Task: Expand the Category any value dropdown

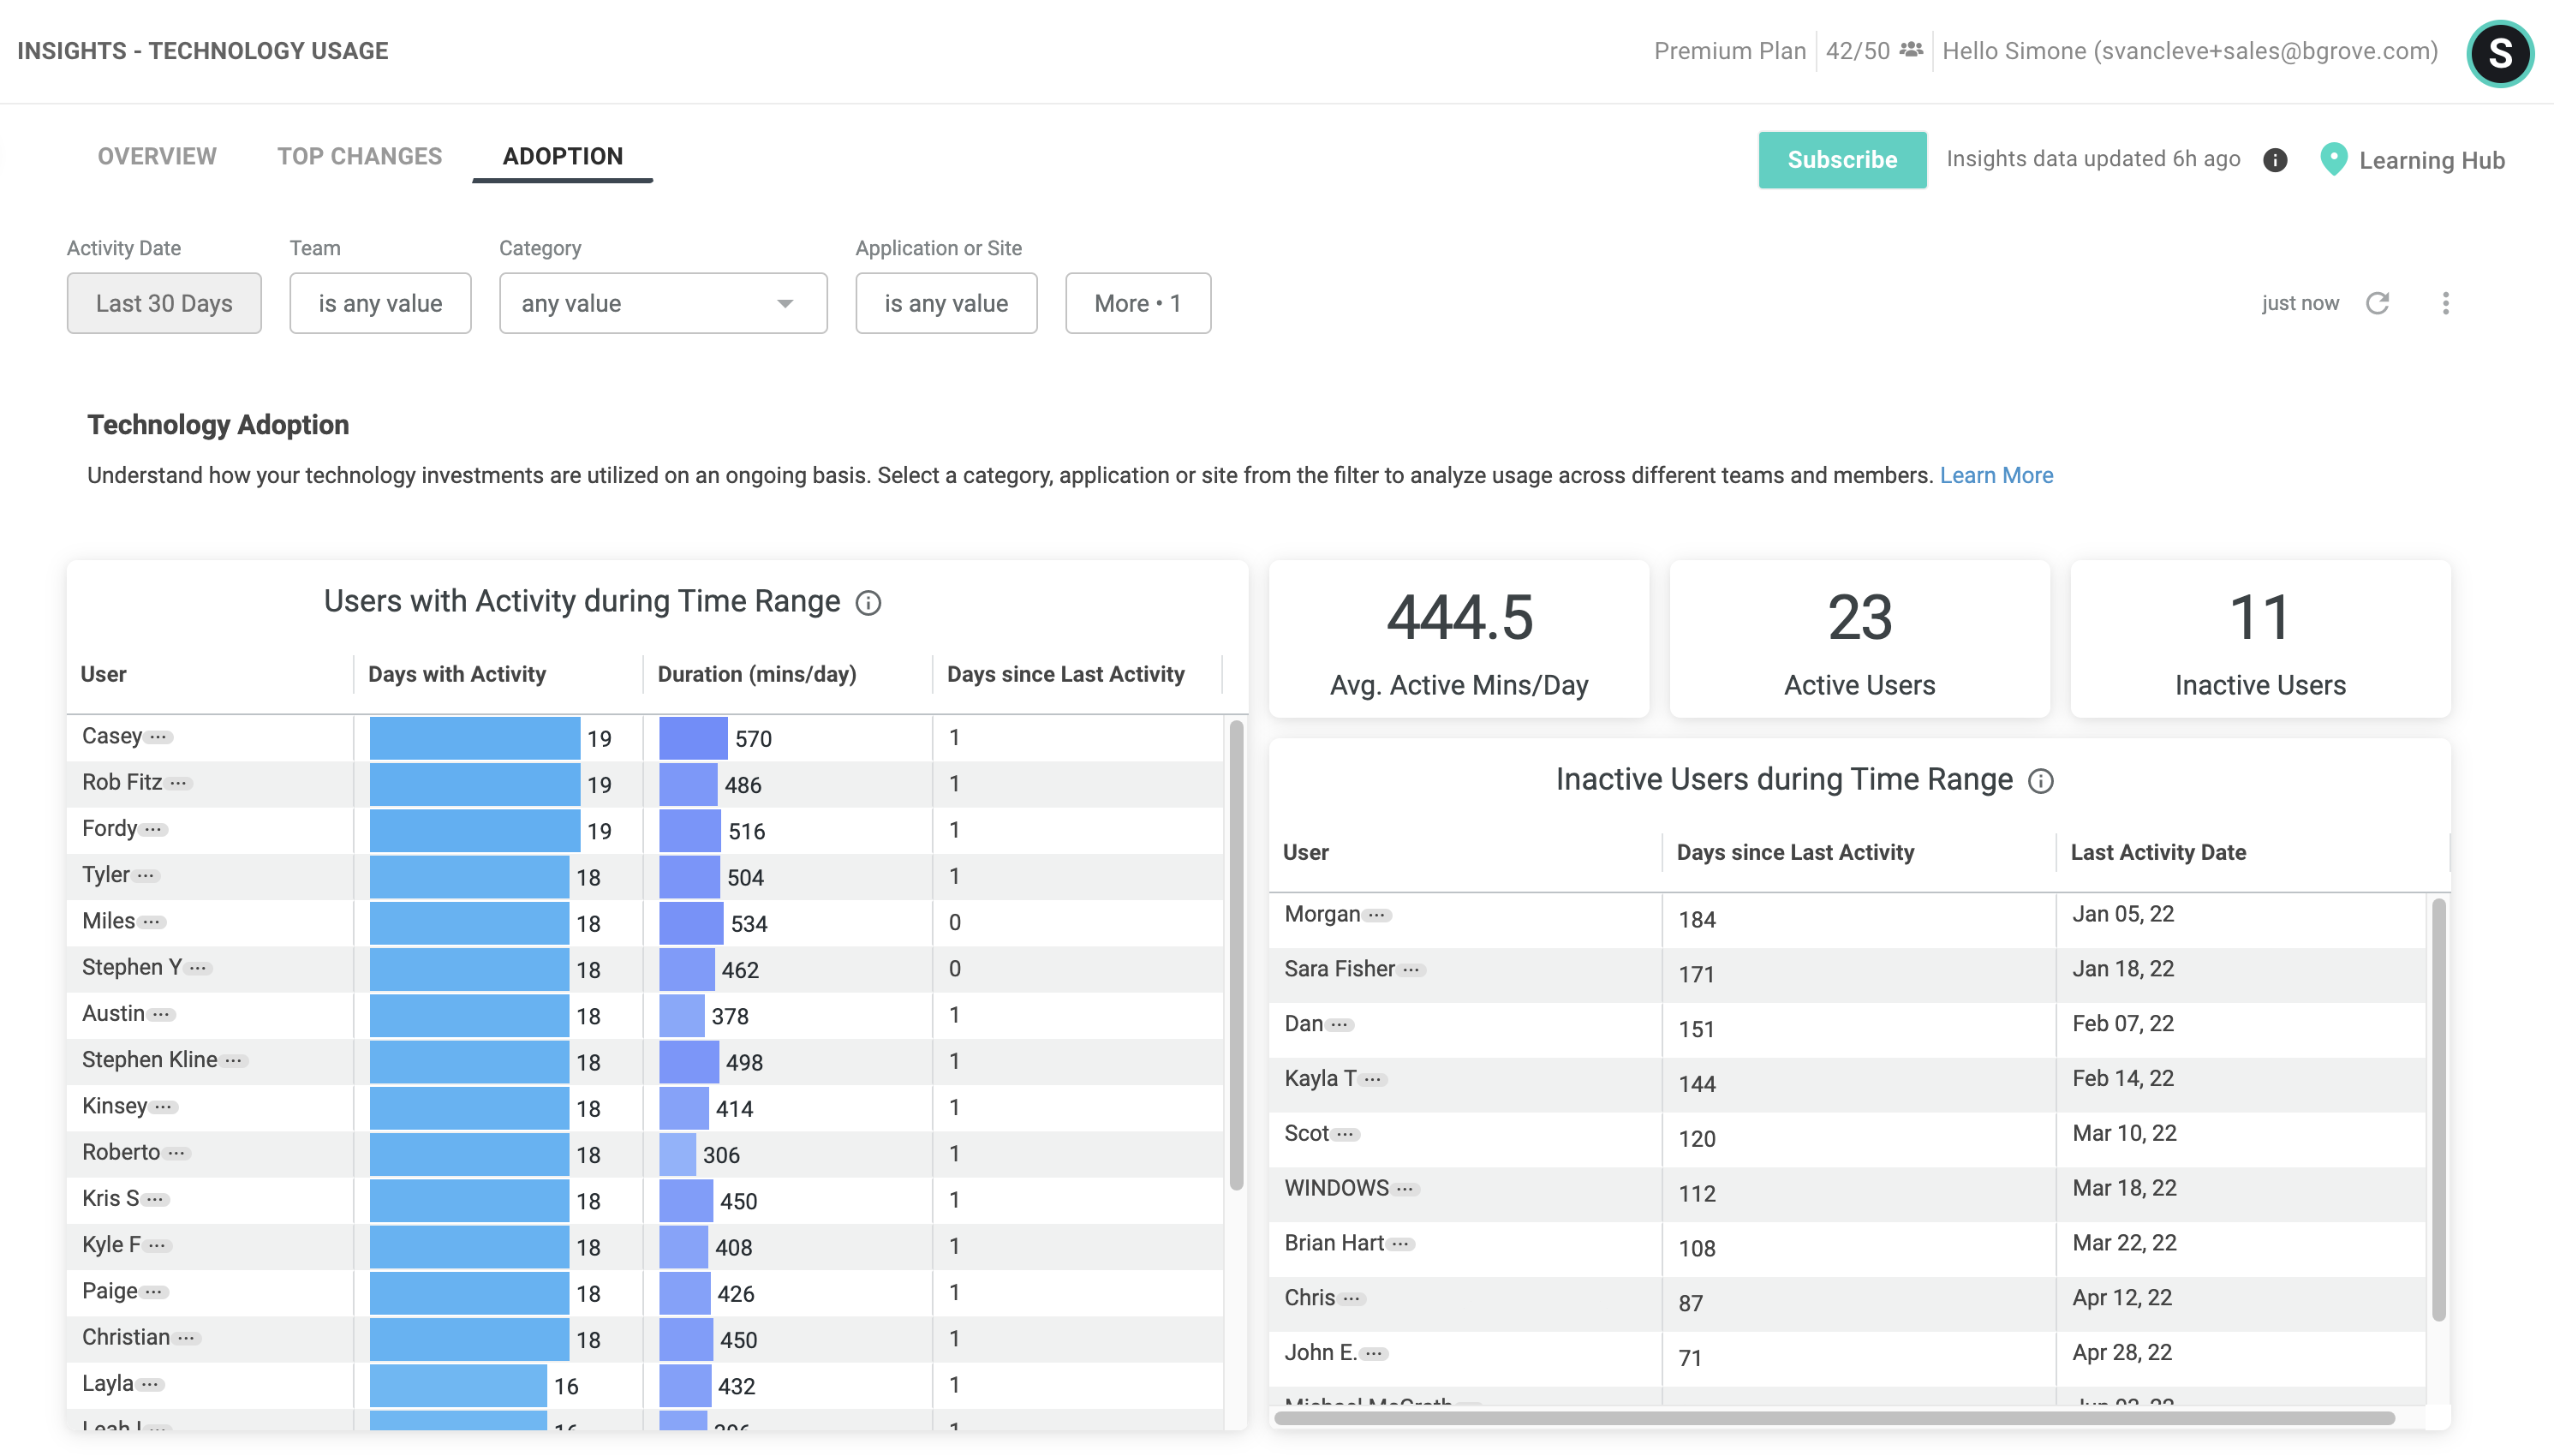Action: coord(663,303)
